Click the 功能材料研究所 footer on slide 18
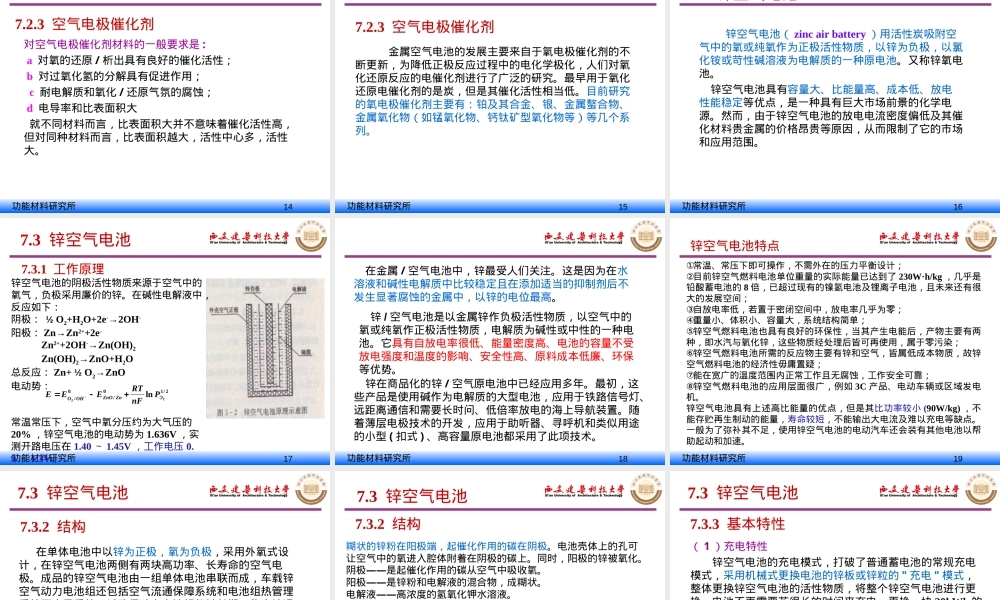Viewport: 1000px width, 600px height. [379, 458]
